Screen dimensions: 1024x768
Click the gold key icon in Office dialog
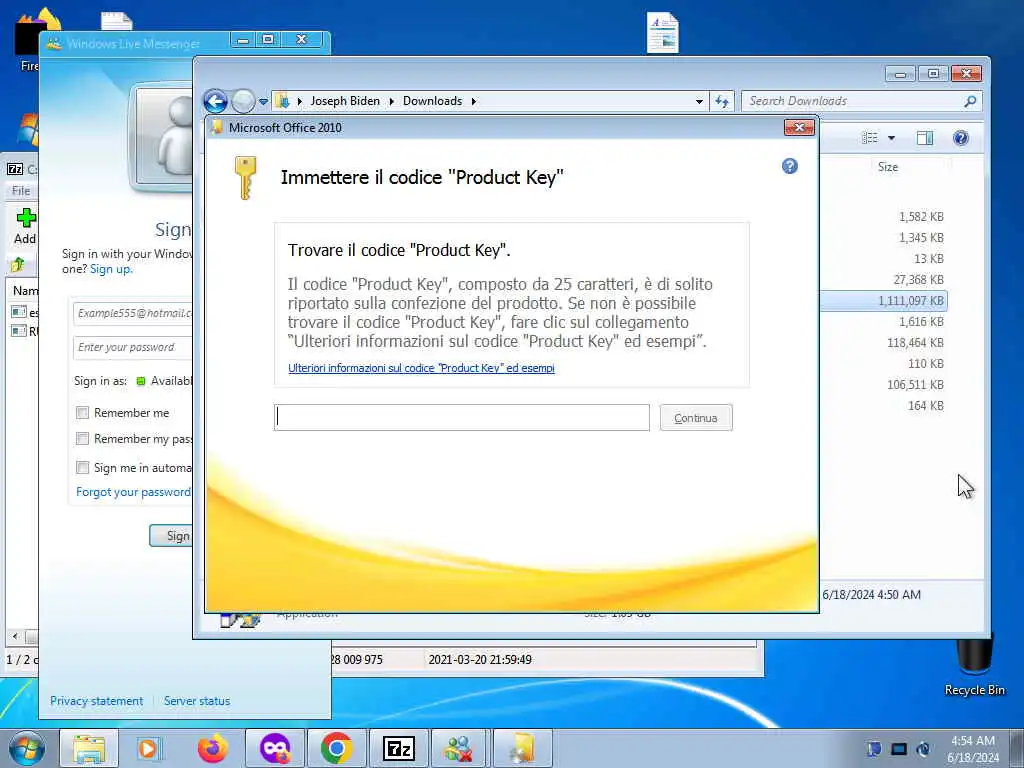(x=245, y=178)
